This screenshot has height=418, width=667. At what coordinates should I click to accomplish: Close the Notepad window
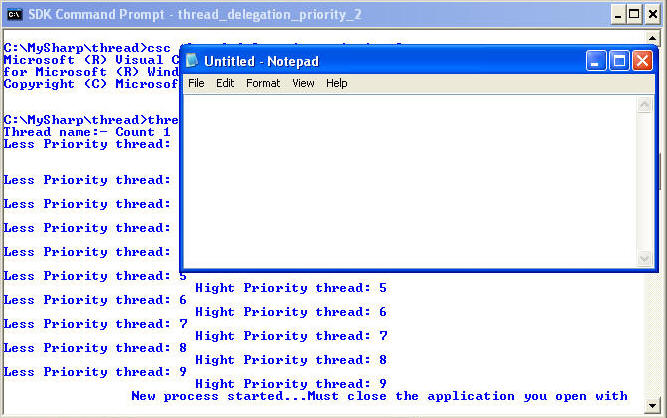tap(642, 61)
